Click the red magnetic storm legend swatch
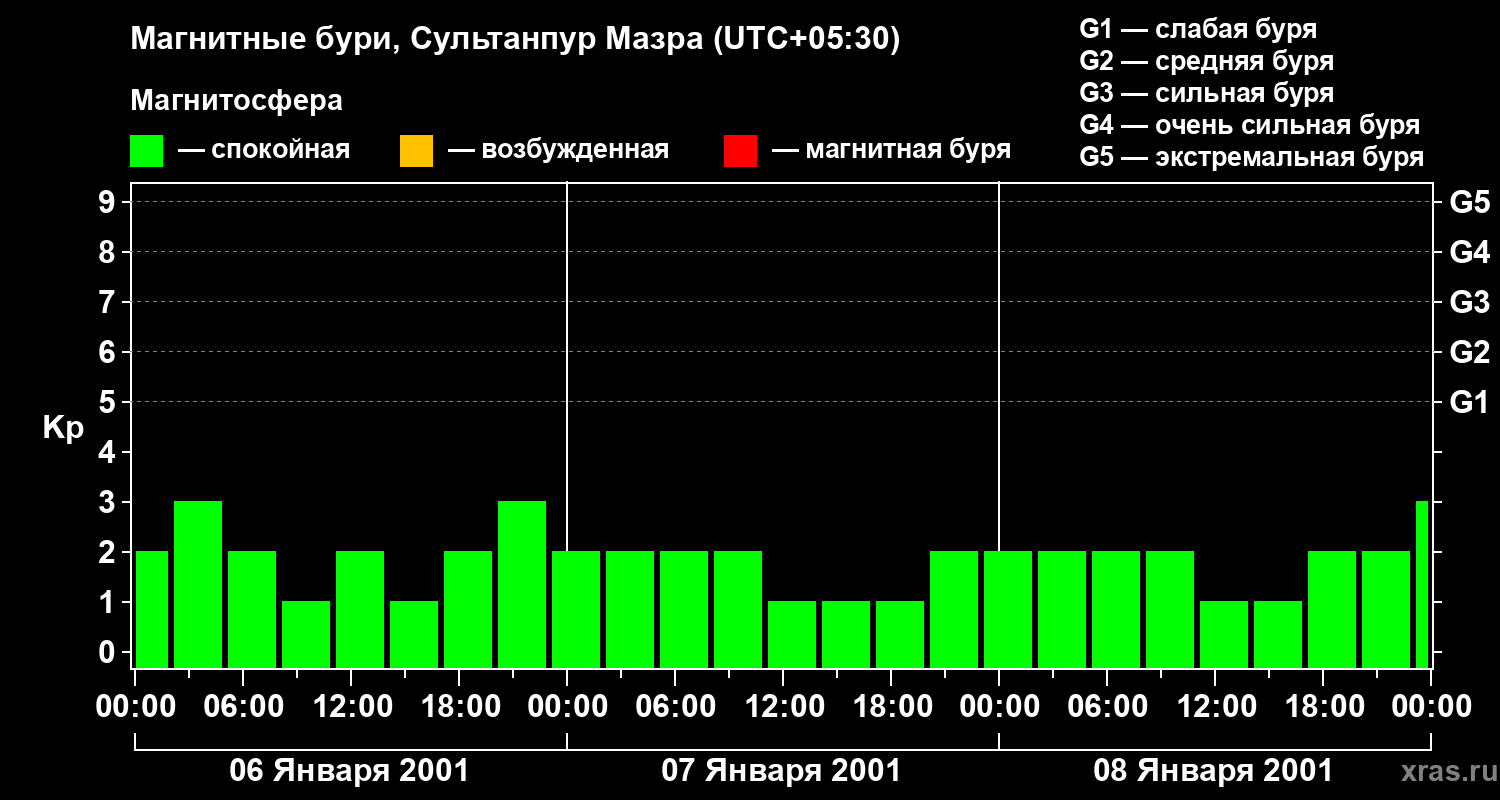 pos(740,151)
